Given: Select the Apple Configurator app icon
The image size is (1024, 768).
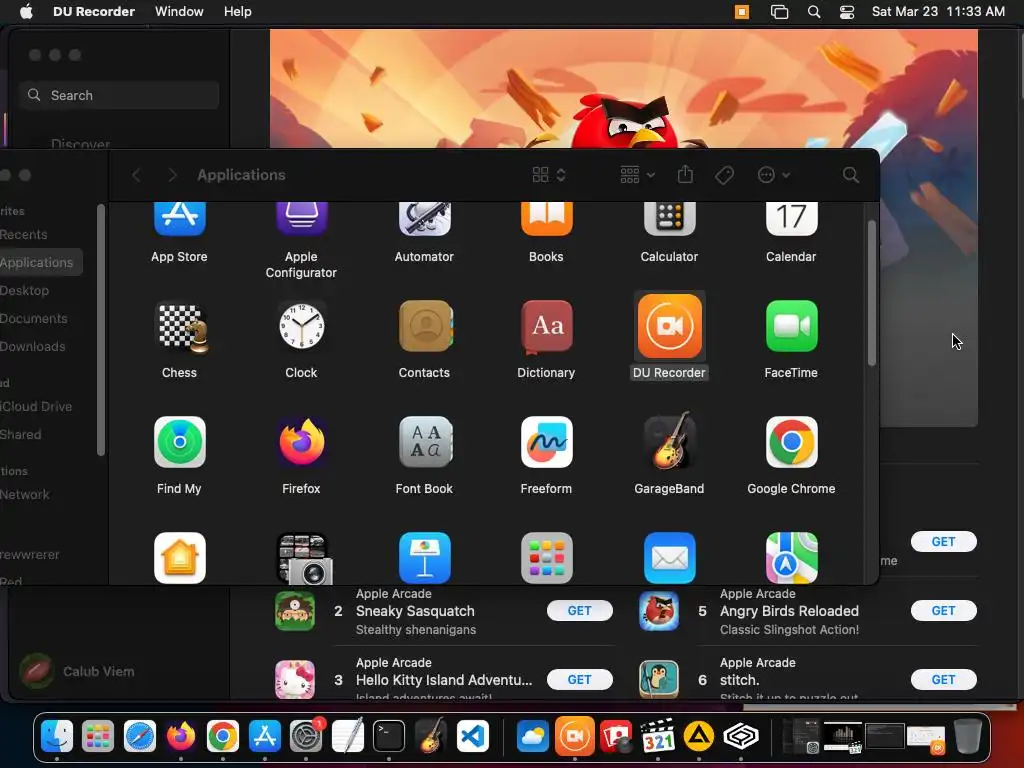Looking at the screenshot, I should (x=301, y=219).
